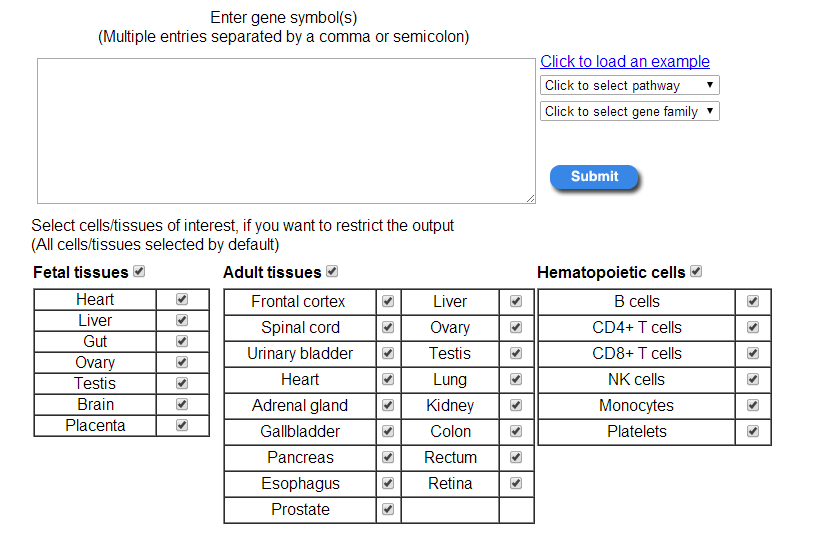
Task: Toggle the Prostate tissue checkbox
Action: (388, 509)
